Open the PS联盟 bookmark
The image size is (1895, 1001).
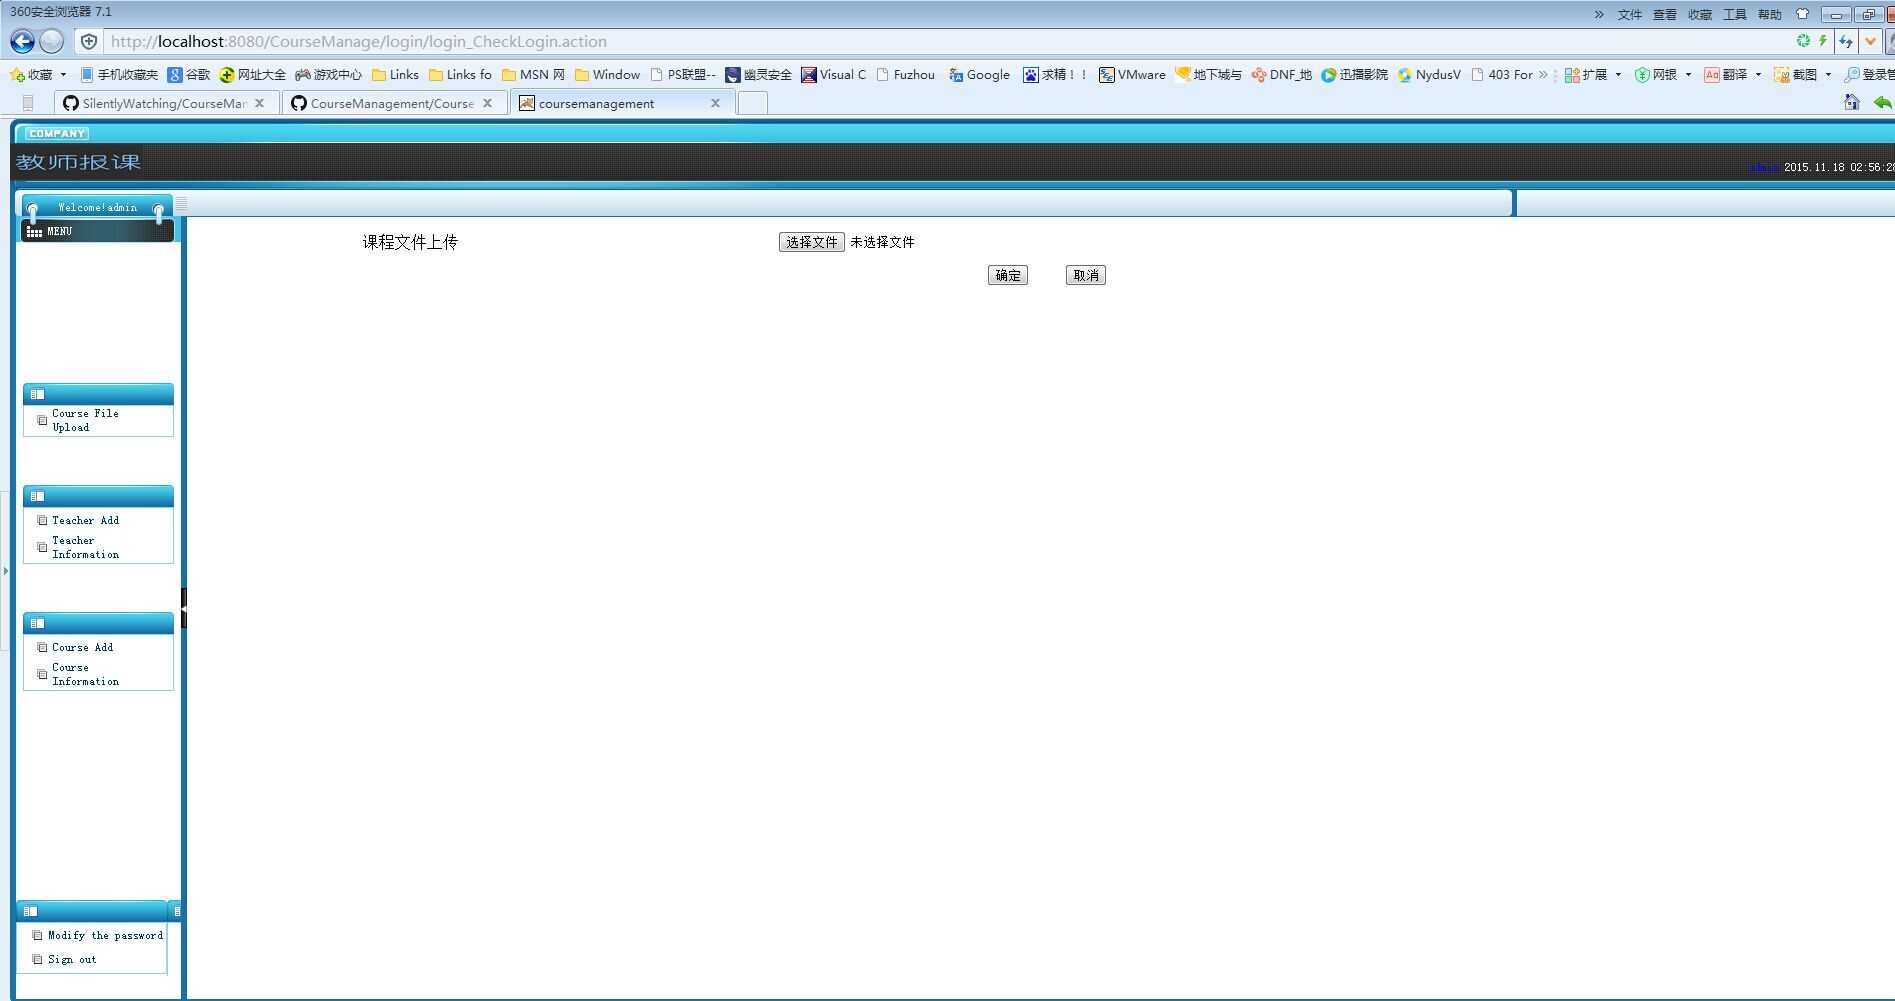pyautogui.click(x=683, y=75)
